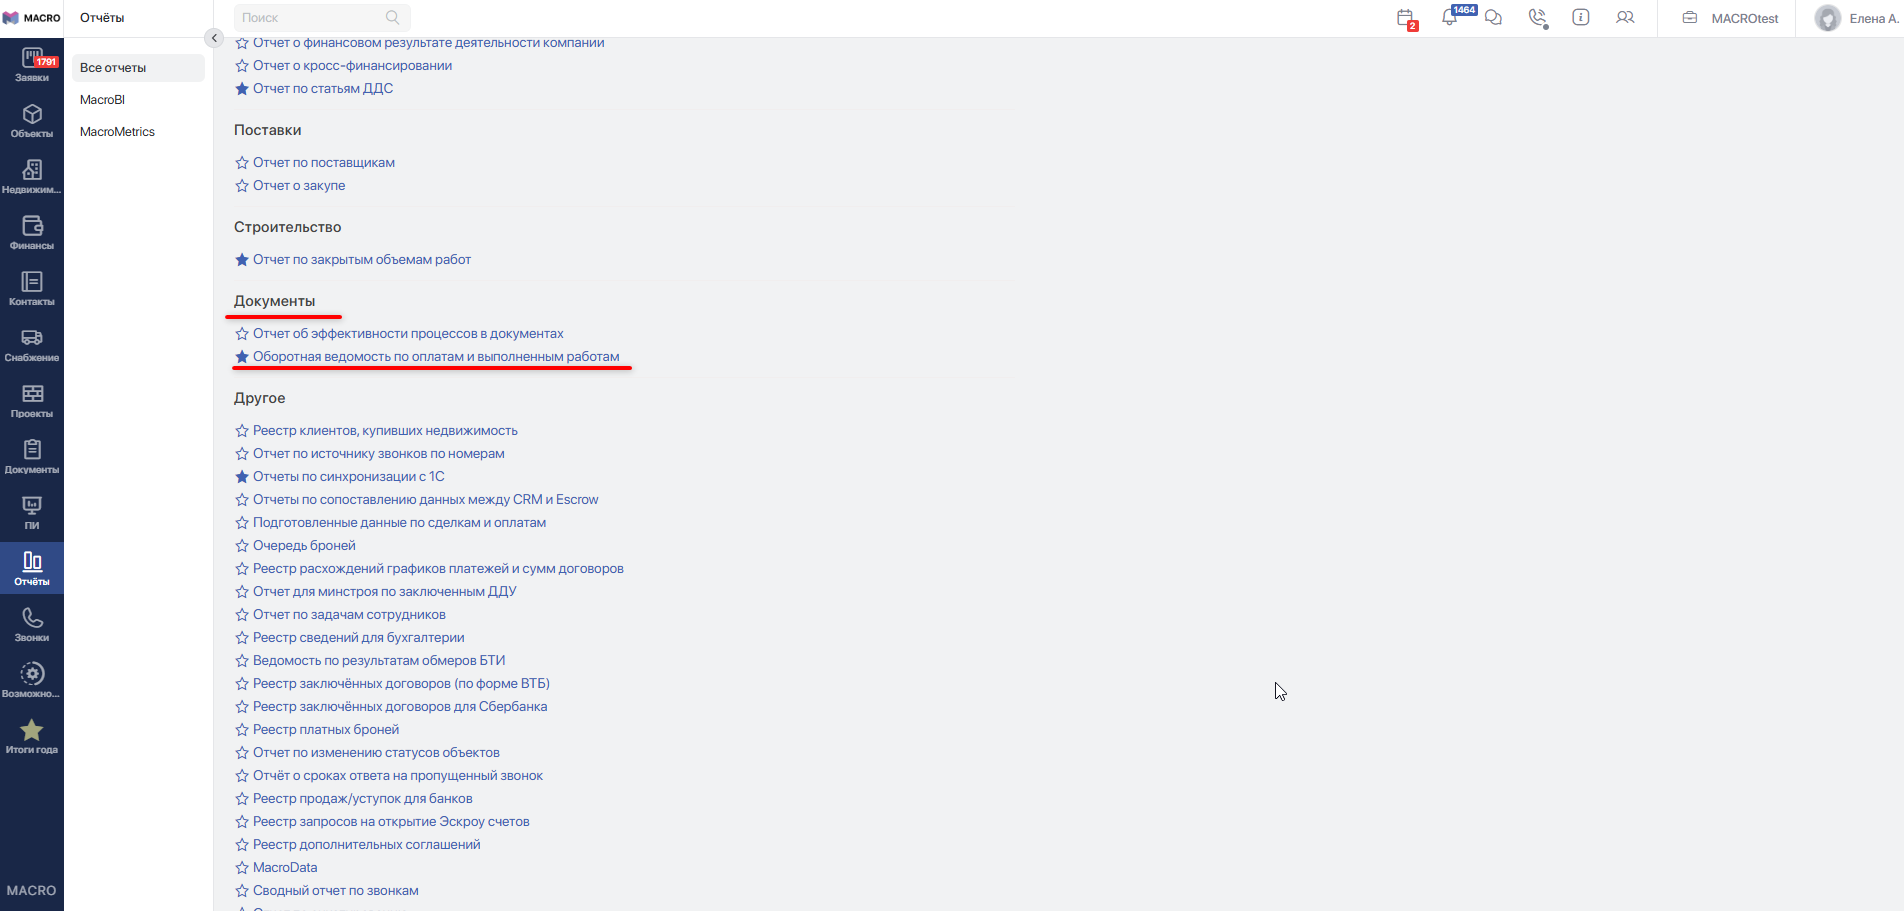Open the calendar icon in the top bar
This screenshot has width=1904, height=911.
pyautogui.click(x=1405, y=18)
